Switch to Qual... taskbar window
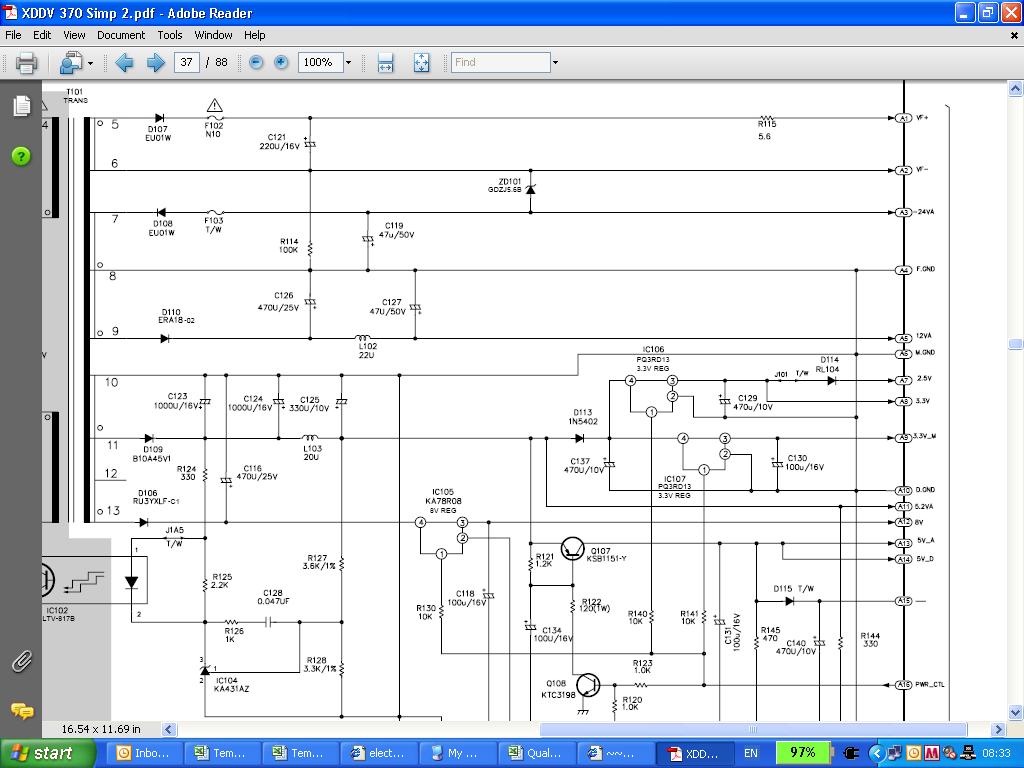The image size is (1024, 768). 536,754
